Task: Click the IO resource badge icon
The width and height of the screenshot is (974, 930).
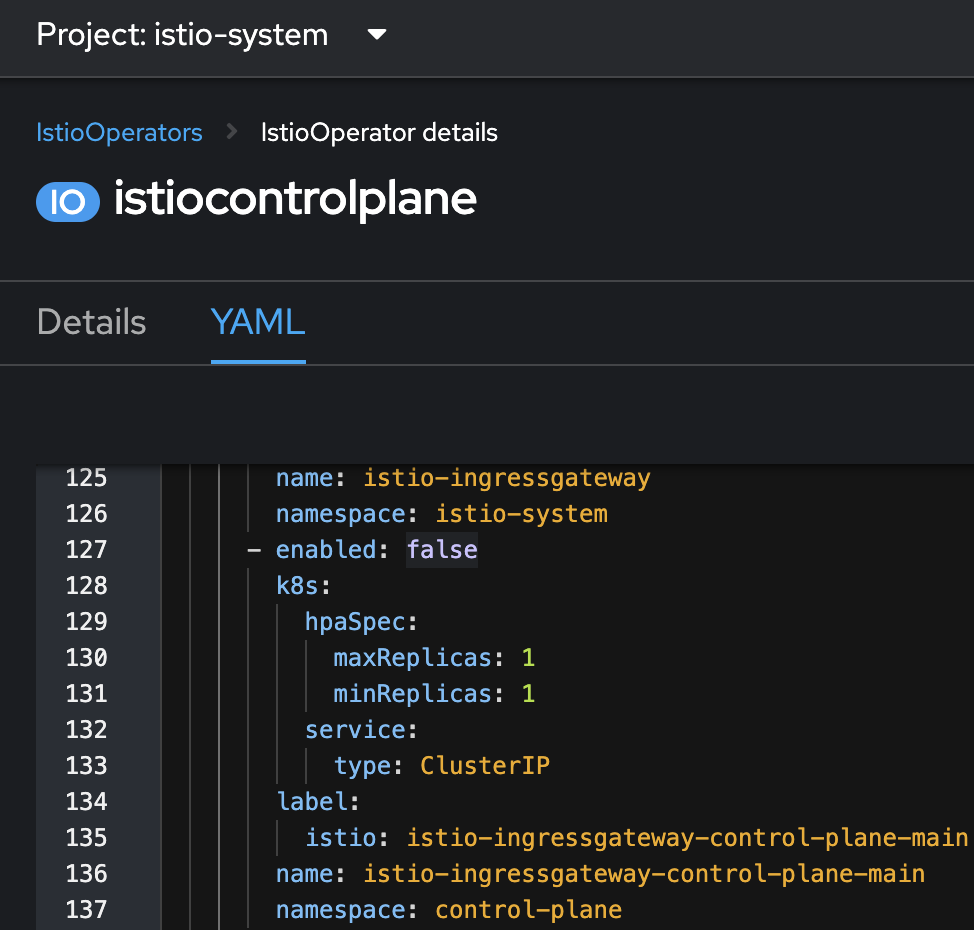Action: coord(68,202)
